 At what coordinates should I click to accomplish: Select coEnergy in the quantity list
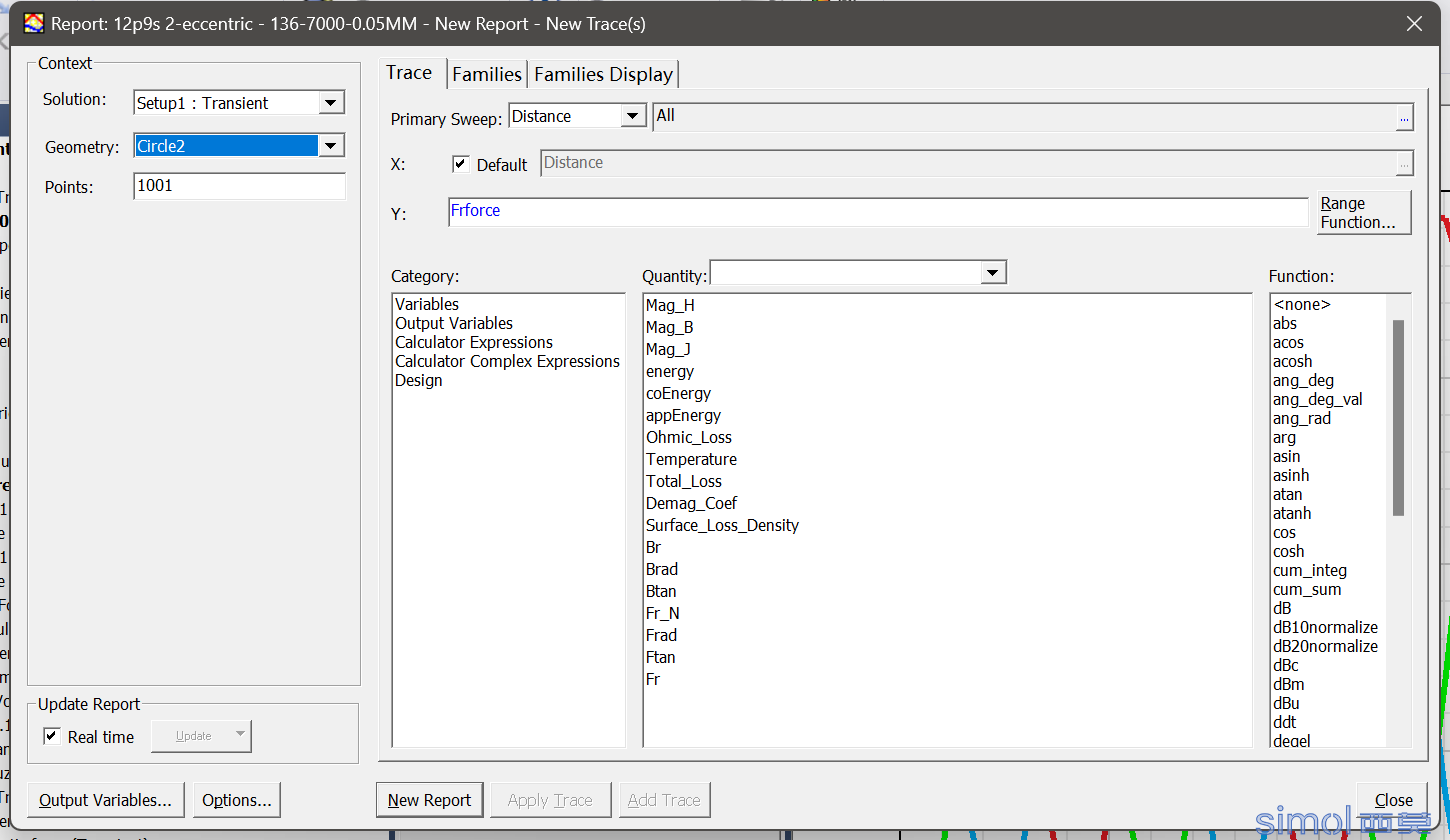pos(678,393)
